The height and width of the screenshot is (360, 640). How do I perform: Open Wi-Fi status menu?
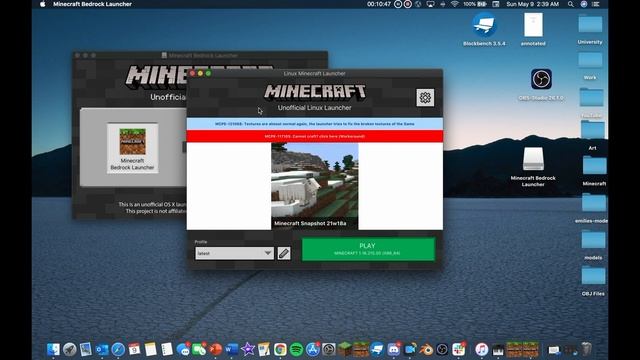click(454, 4)
